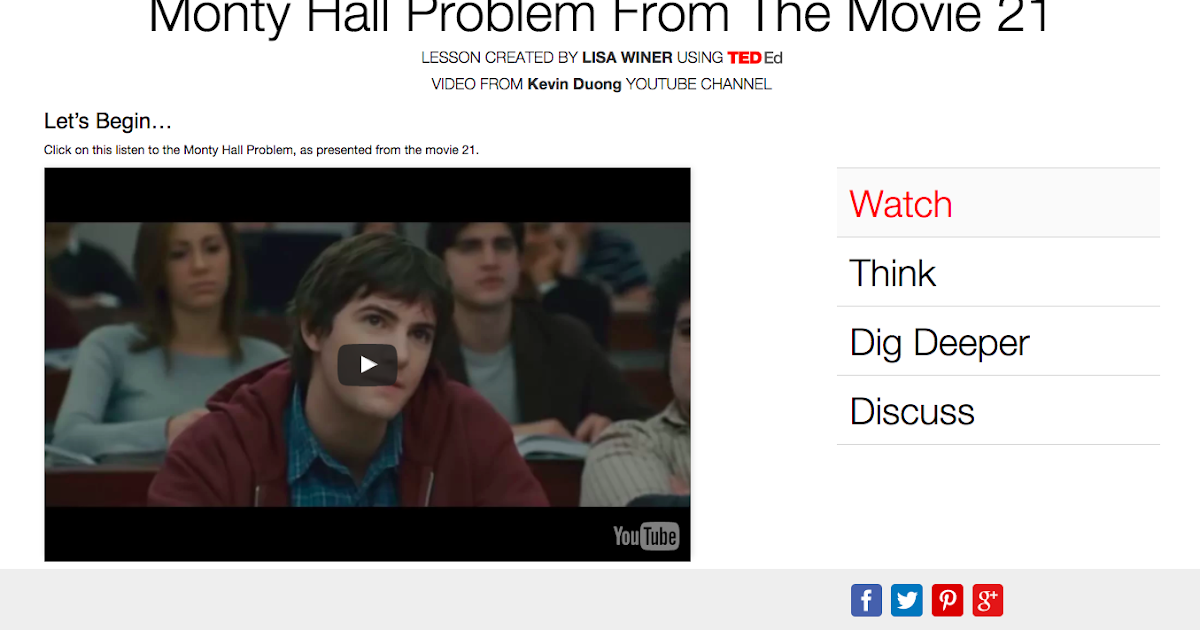Switch to the Think section
This screenshot has width=1200, height=630.
998,272
